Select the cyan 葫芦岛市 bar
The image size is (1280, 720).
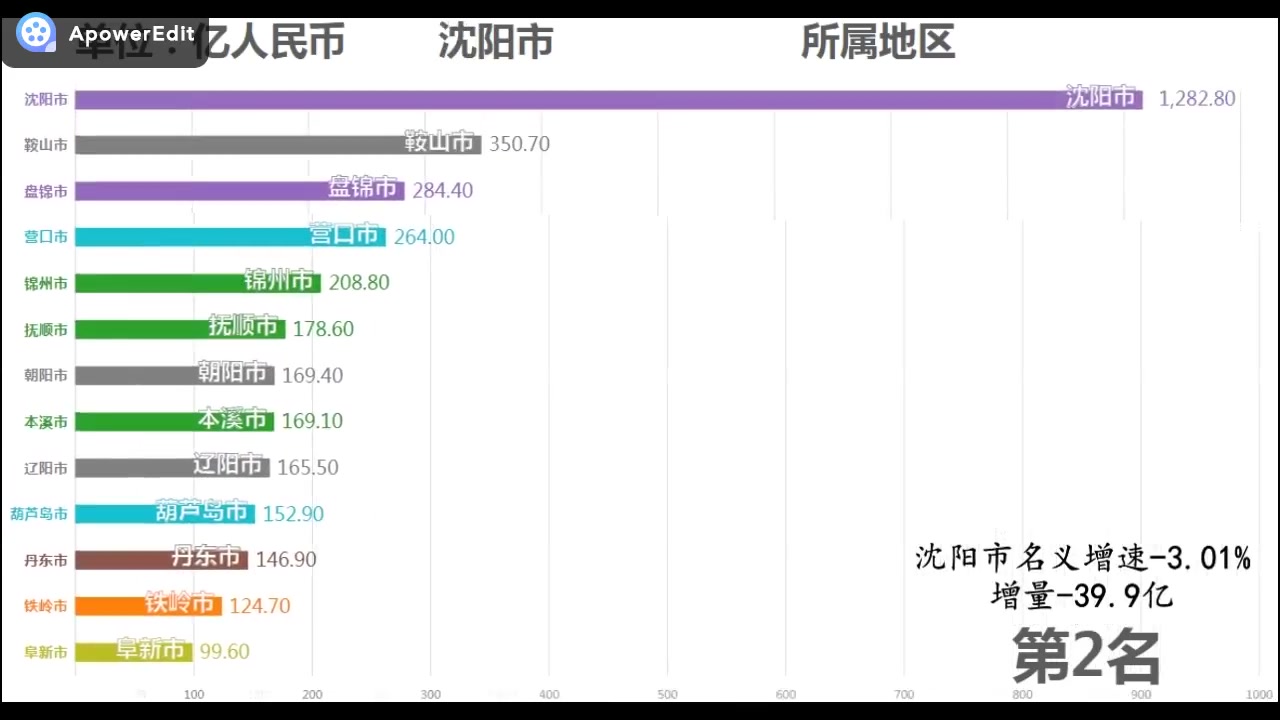(165, 514)
